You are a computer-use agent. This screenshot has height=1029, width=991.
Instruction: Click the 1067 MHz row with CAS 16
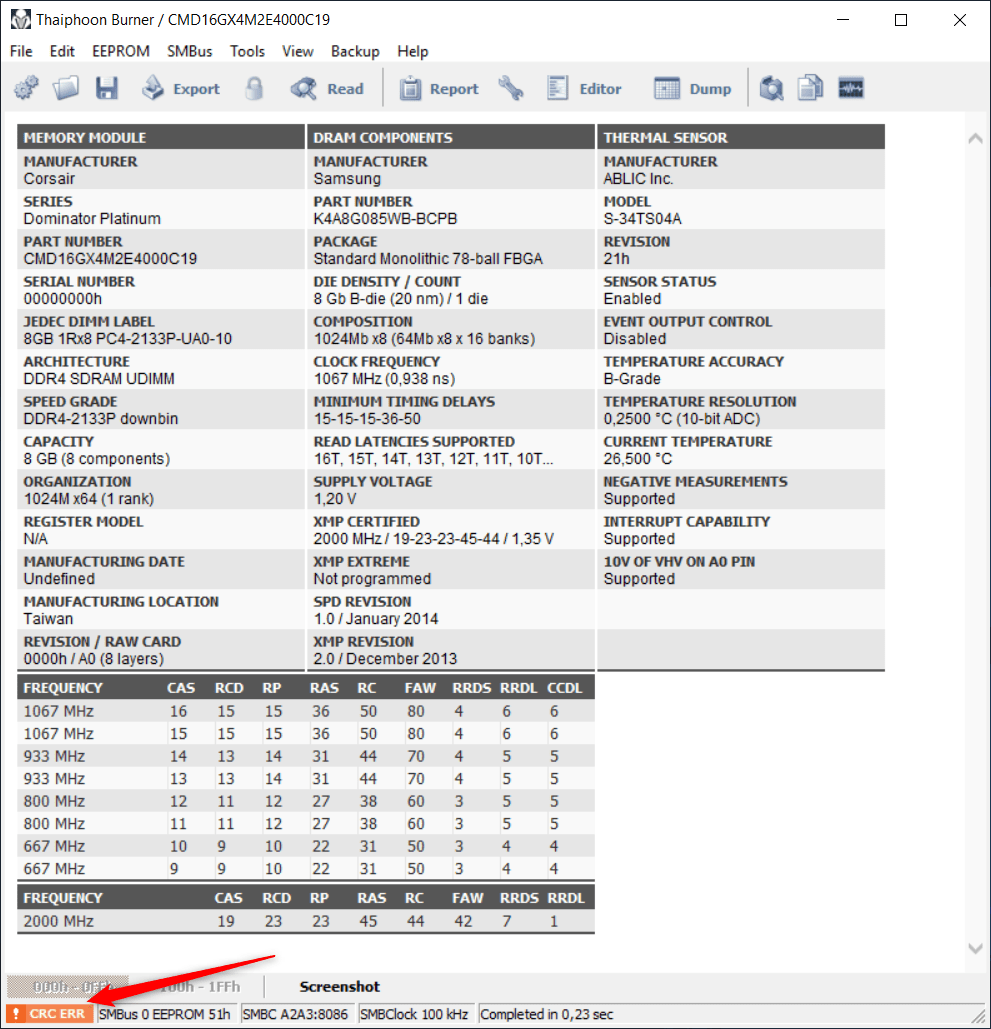pos(306,711)
